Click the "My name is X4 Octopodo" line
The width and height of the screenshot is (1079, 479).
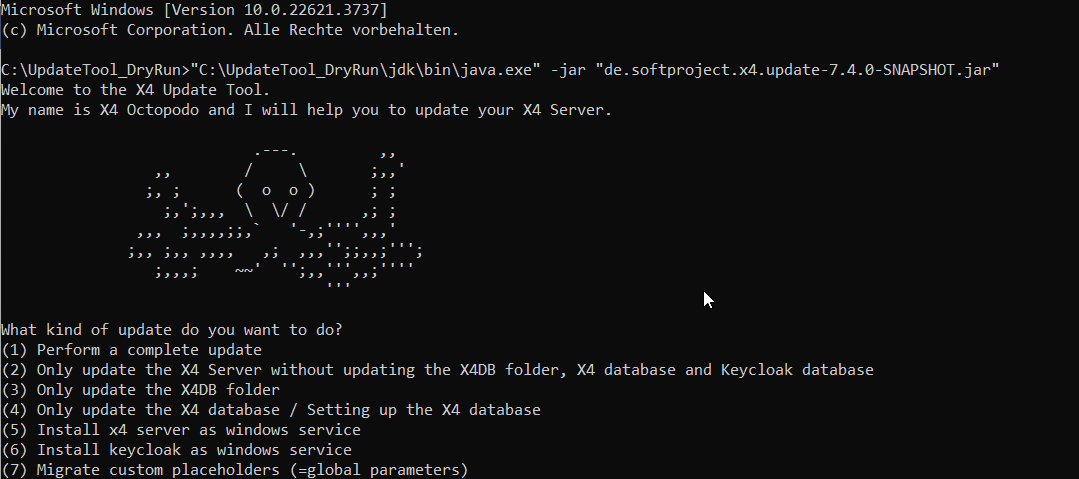pyautogui.click(x=306, y=109)
